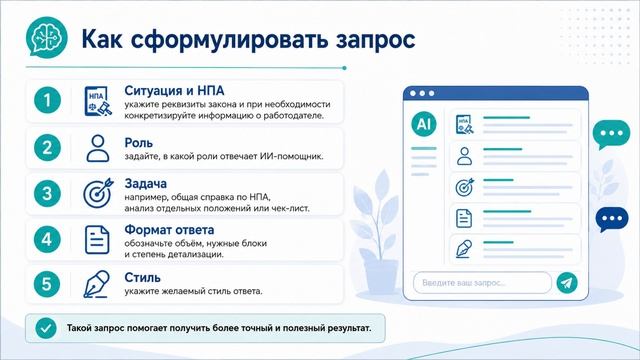
Task: Click the text "укажите реквизиты закона и при необходимости"
Action: [x=227, y=104]
